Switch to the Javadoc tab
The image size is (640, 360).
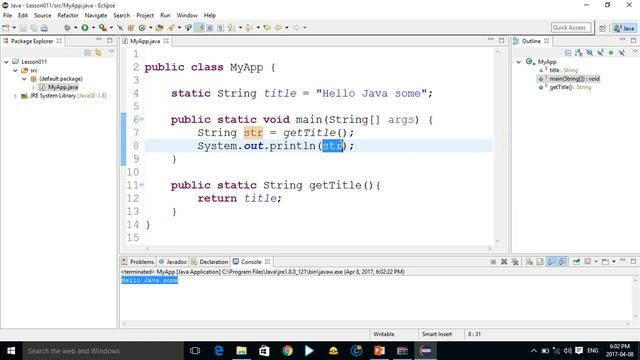tap(173, 262)
